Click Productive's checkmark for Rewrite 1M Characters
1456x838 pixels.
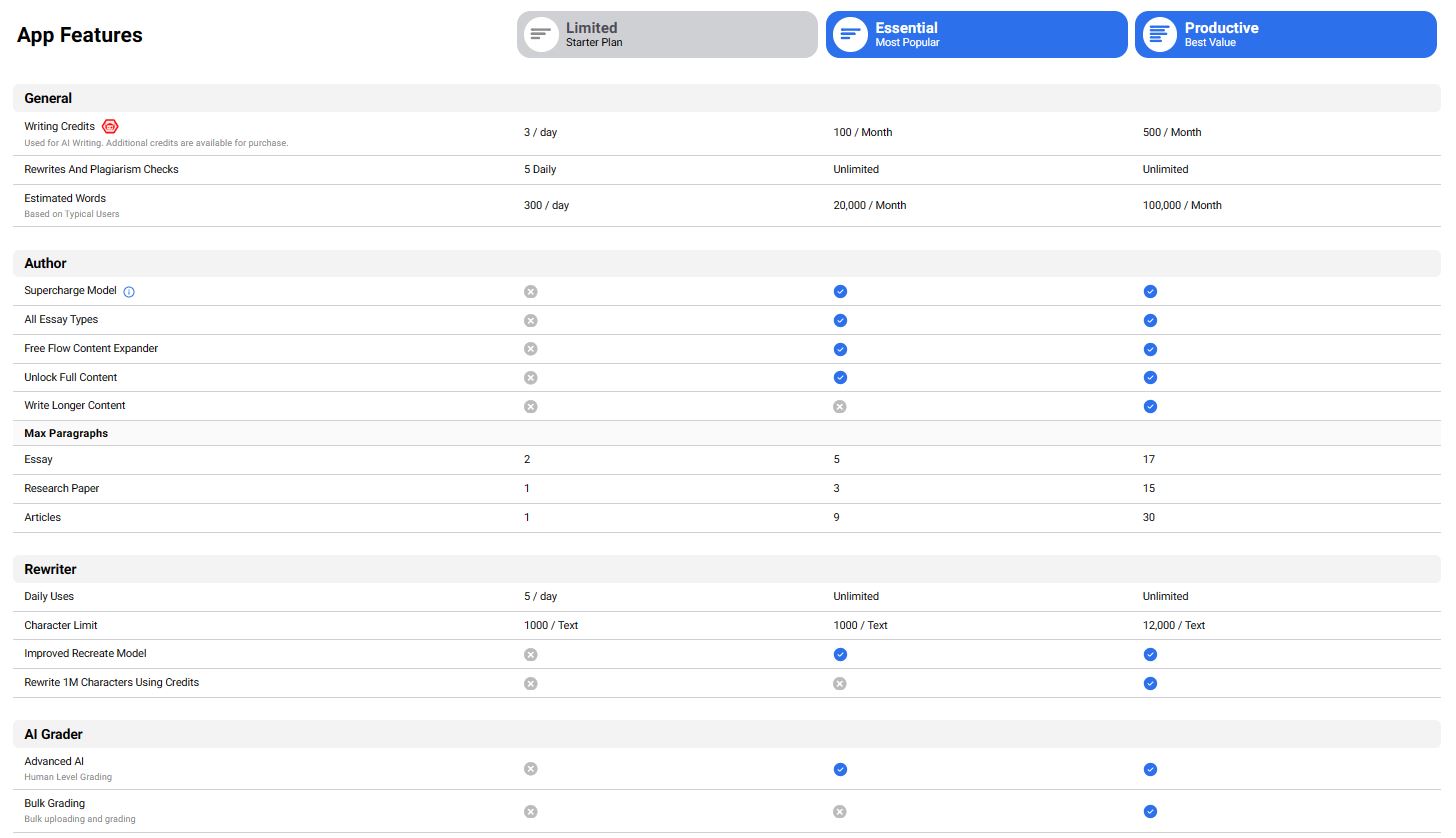coord(1150,683)
